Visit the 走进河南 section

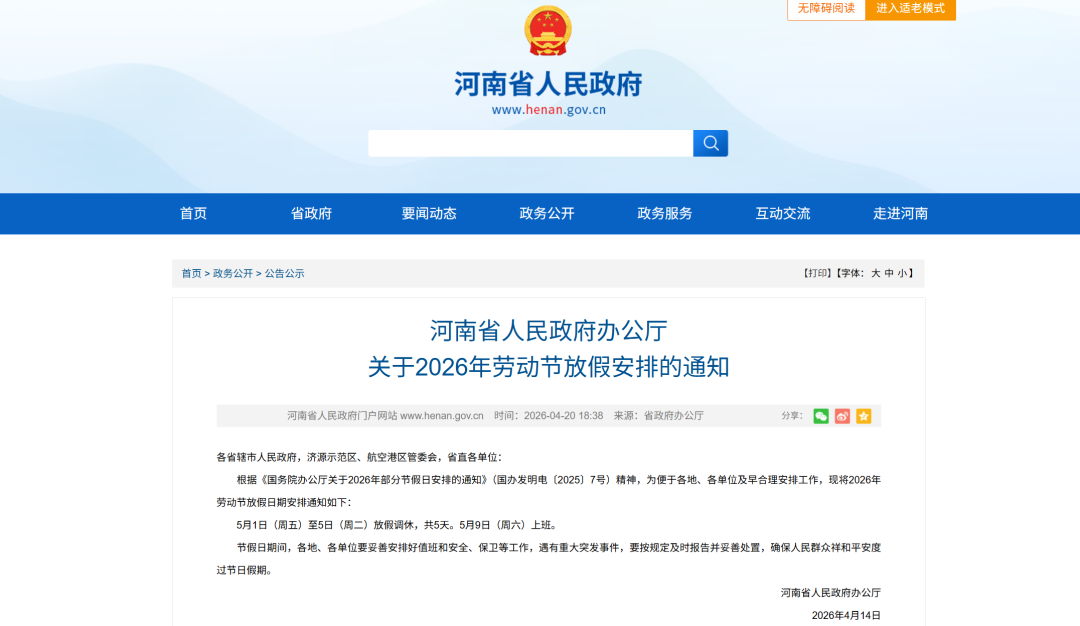[900, 213]
